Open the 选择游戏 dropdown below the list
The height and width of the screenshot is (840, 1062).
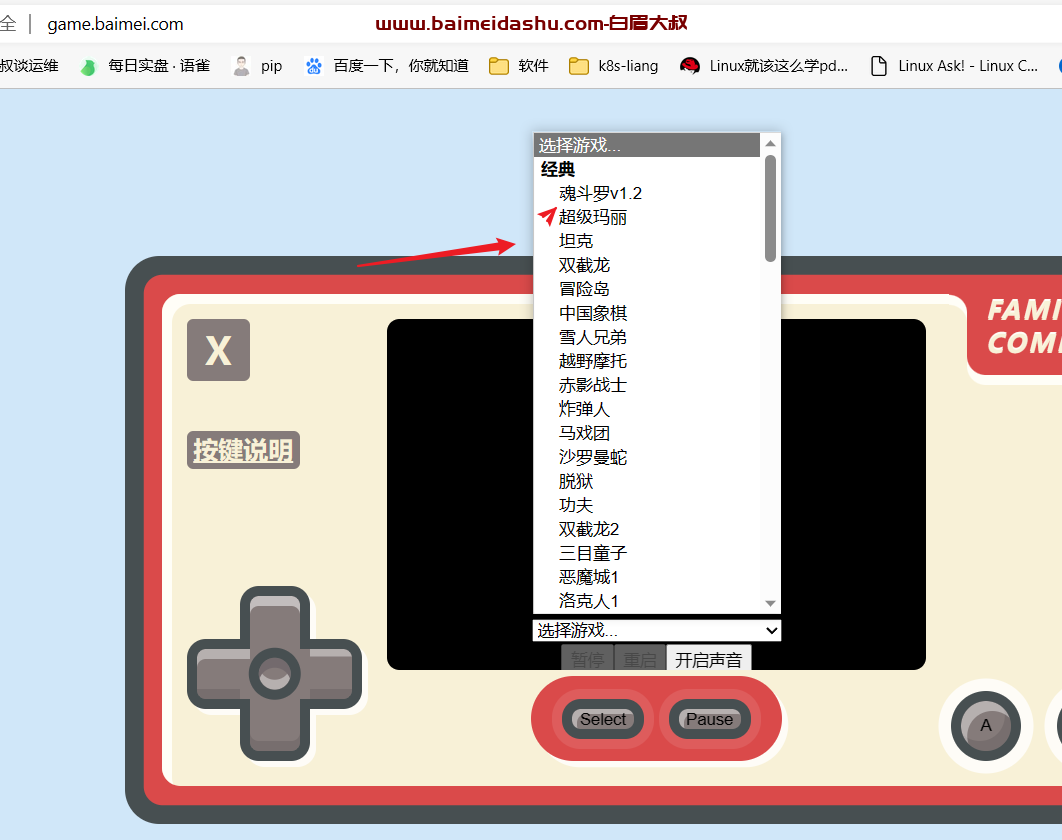click(657, 631)
